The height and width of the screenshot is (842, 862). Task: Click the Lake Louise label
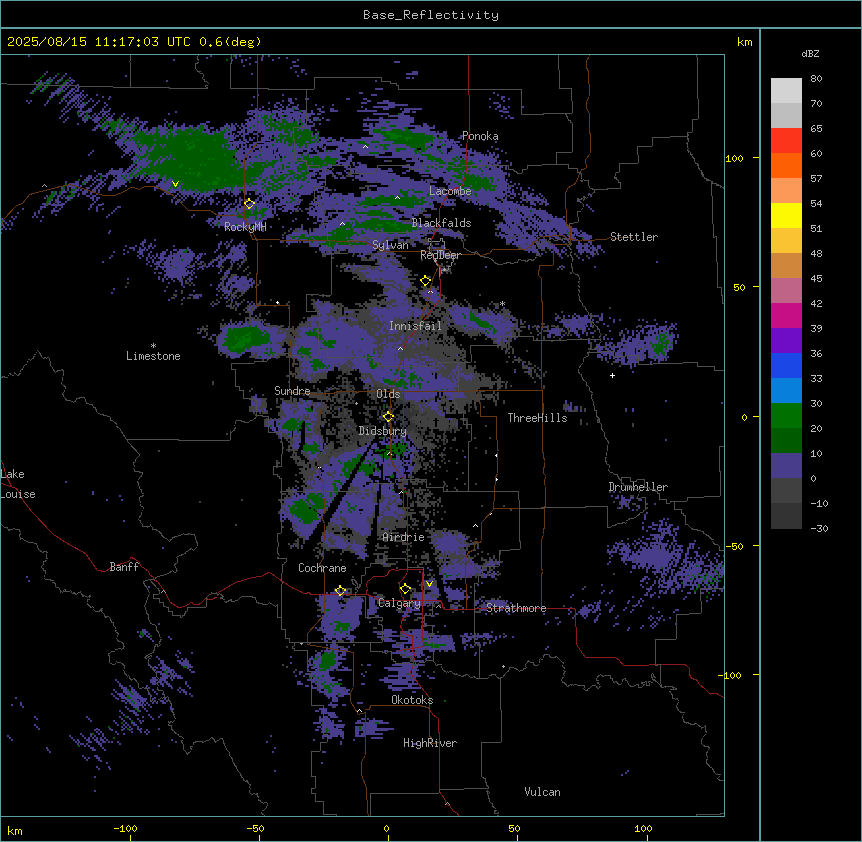(18, 484)
